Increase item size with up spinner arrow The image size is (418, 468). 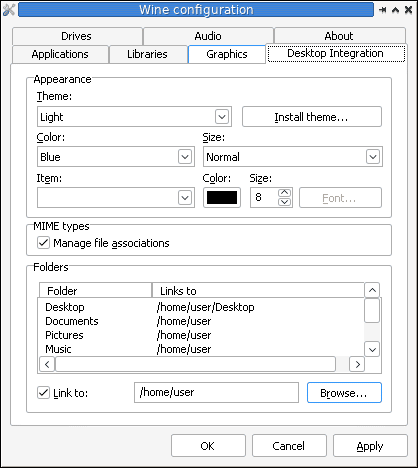click(x=284, y=193)
